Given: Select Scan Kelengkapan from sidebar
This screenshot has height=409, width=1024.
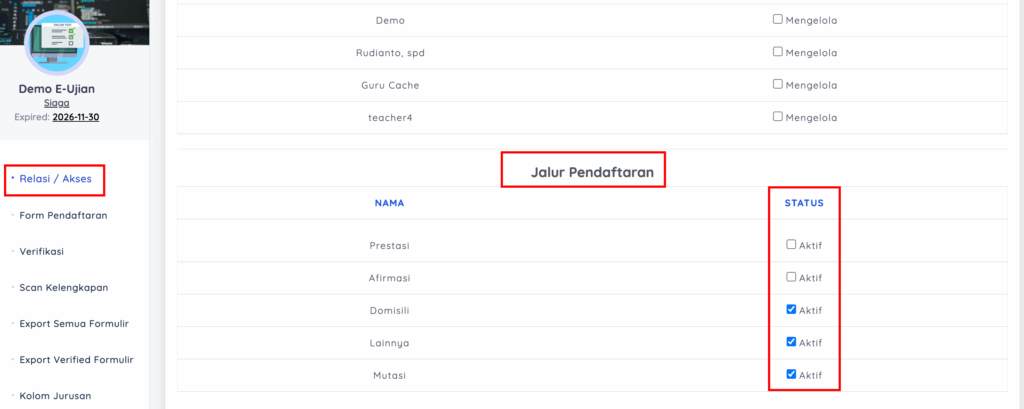Looking at the screenshot, I should point(63,287).
